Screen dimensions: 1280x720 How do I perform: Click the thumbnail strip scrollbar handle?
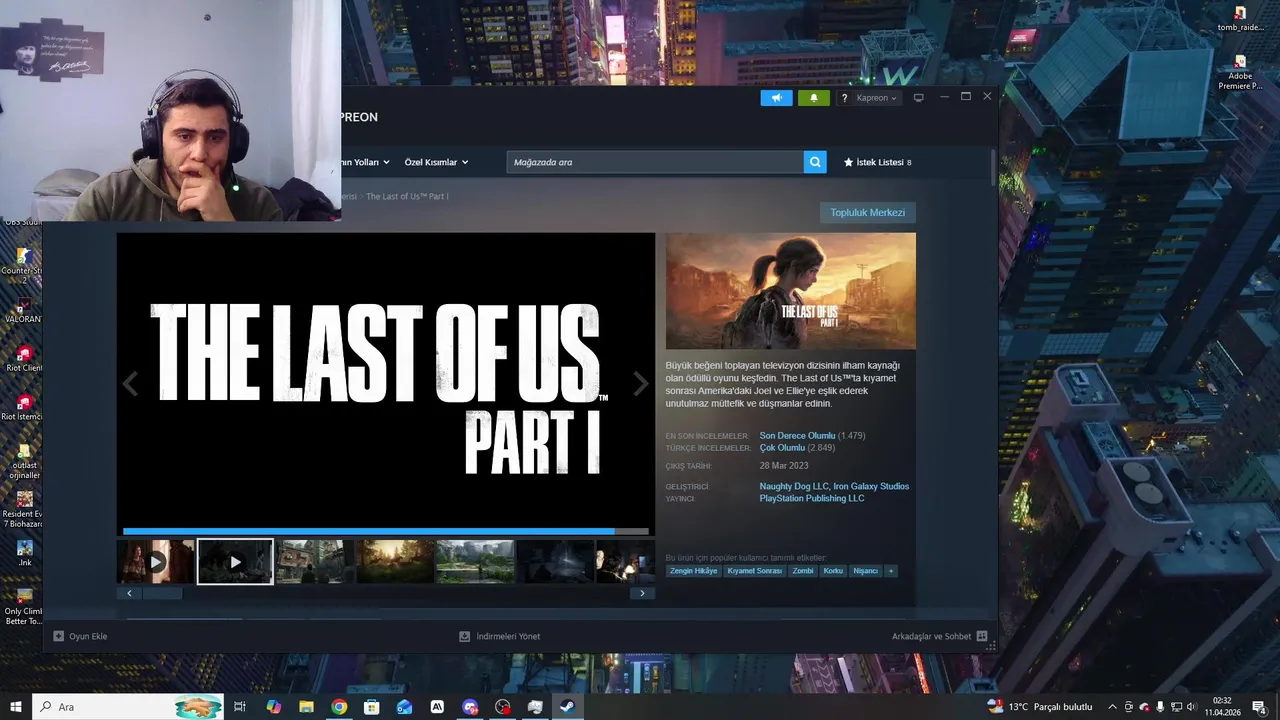pos(162,593)
